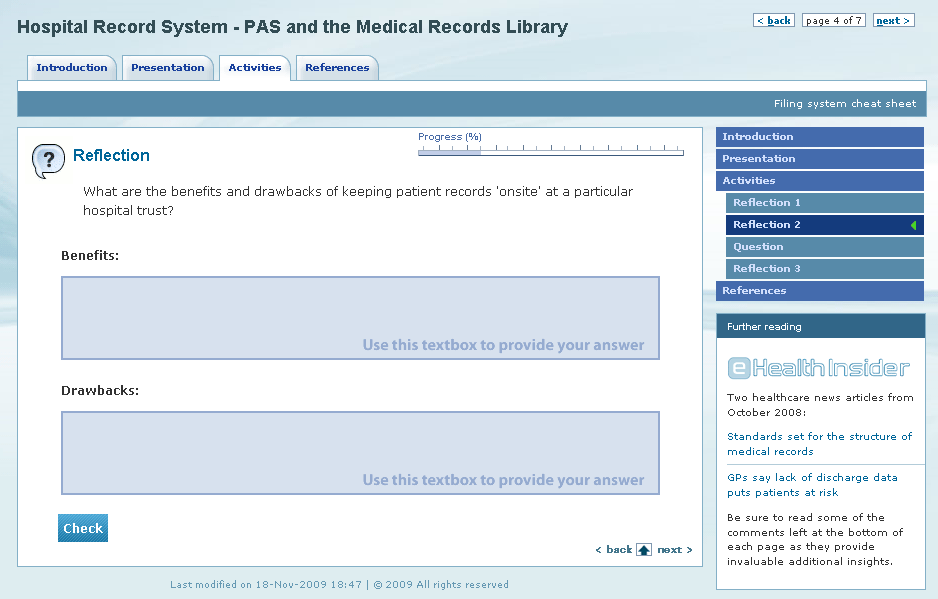The width and height of the screenshot is (938, 599).
Task: Click the Benefits: label
Action: pos(90,256)
